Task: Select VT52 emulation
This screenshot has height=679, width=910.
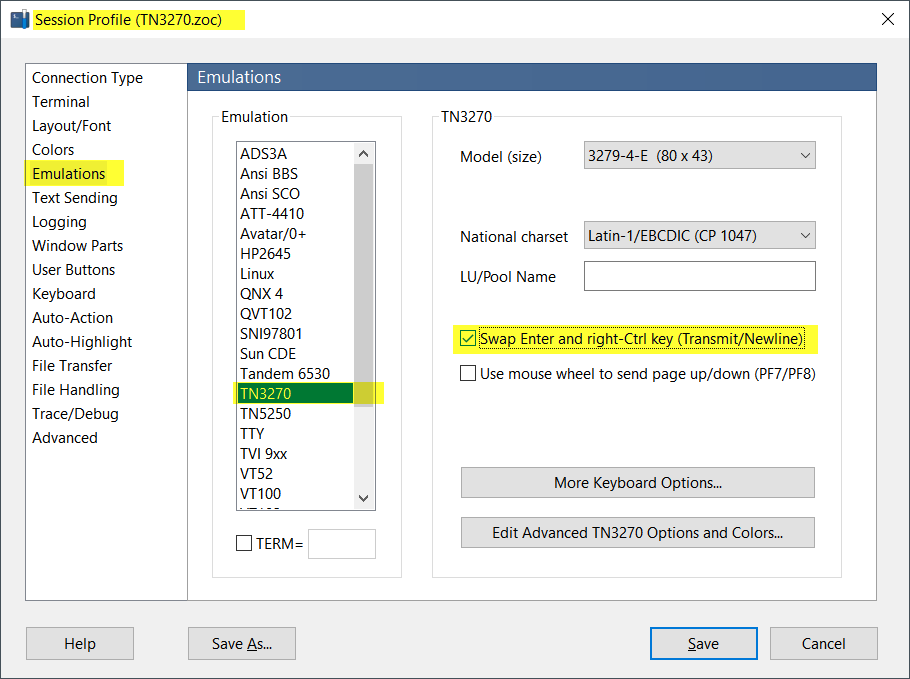Action: click(295, 474)
